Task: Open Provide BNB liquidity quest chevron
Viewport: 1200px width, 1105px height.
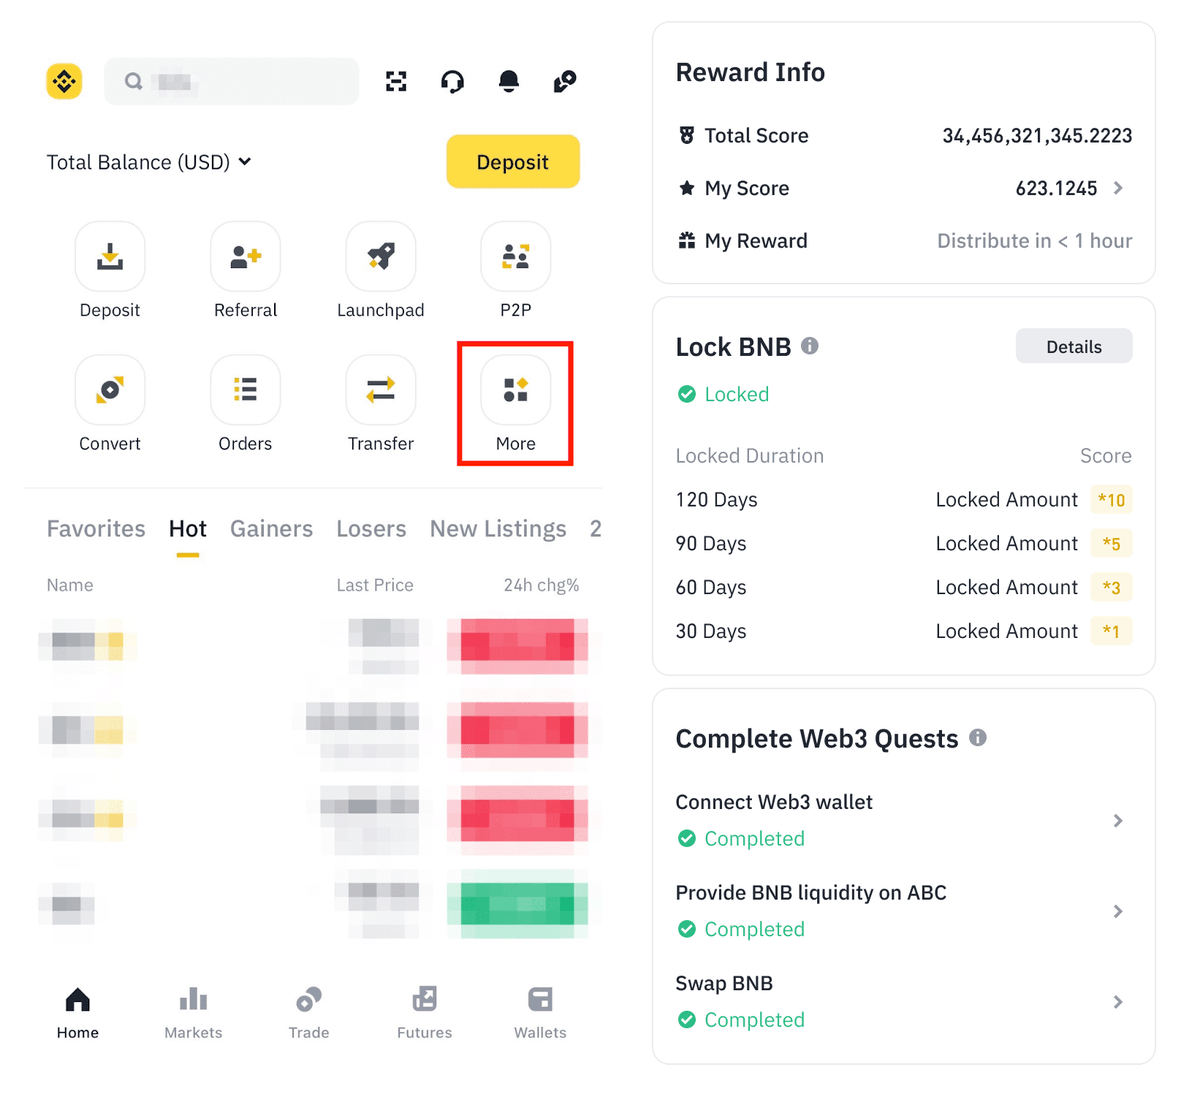Action: click(1118, 912)
